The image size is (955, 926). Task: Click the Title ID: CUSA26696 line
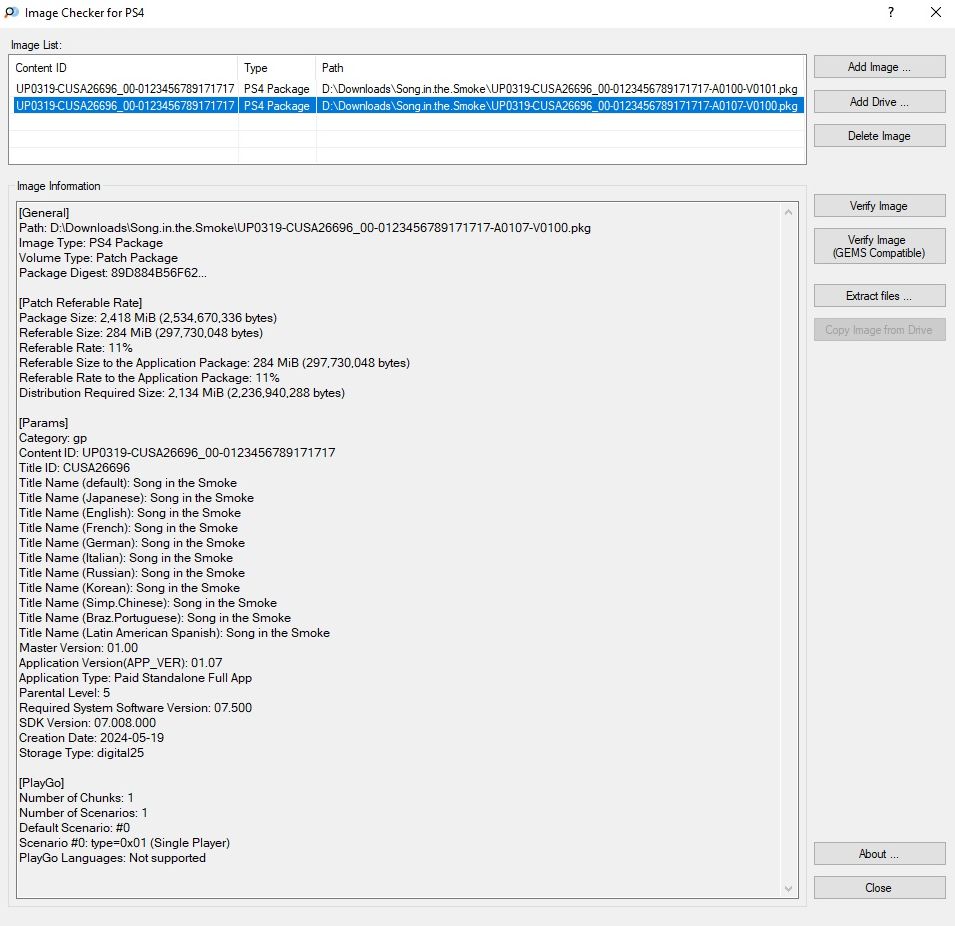pyautogui.click(x=74, y=468)
